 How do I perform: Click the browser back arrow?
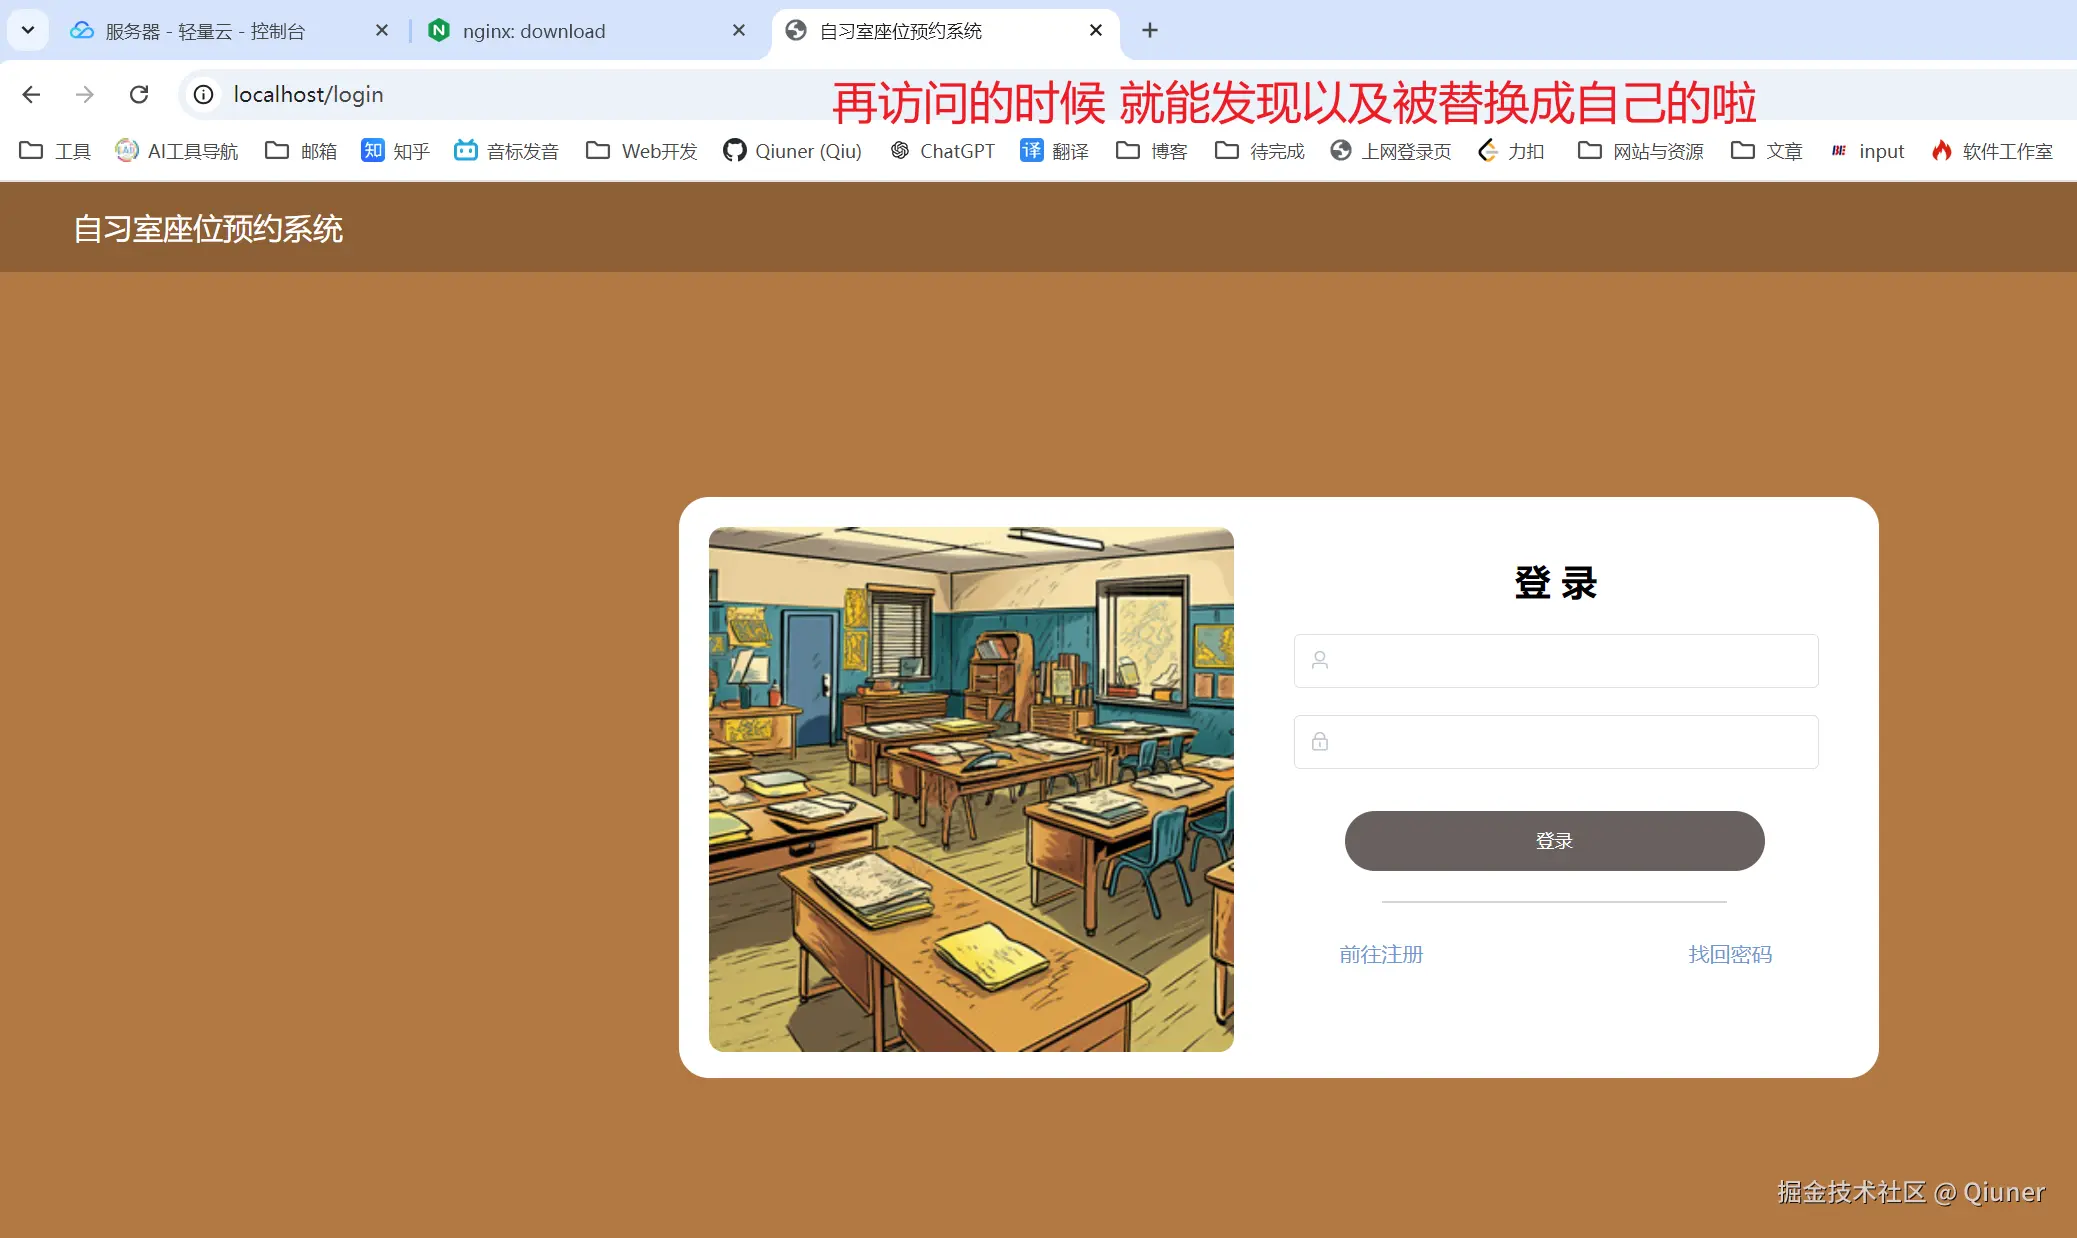(31, 94)
